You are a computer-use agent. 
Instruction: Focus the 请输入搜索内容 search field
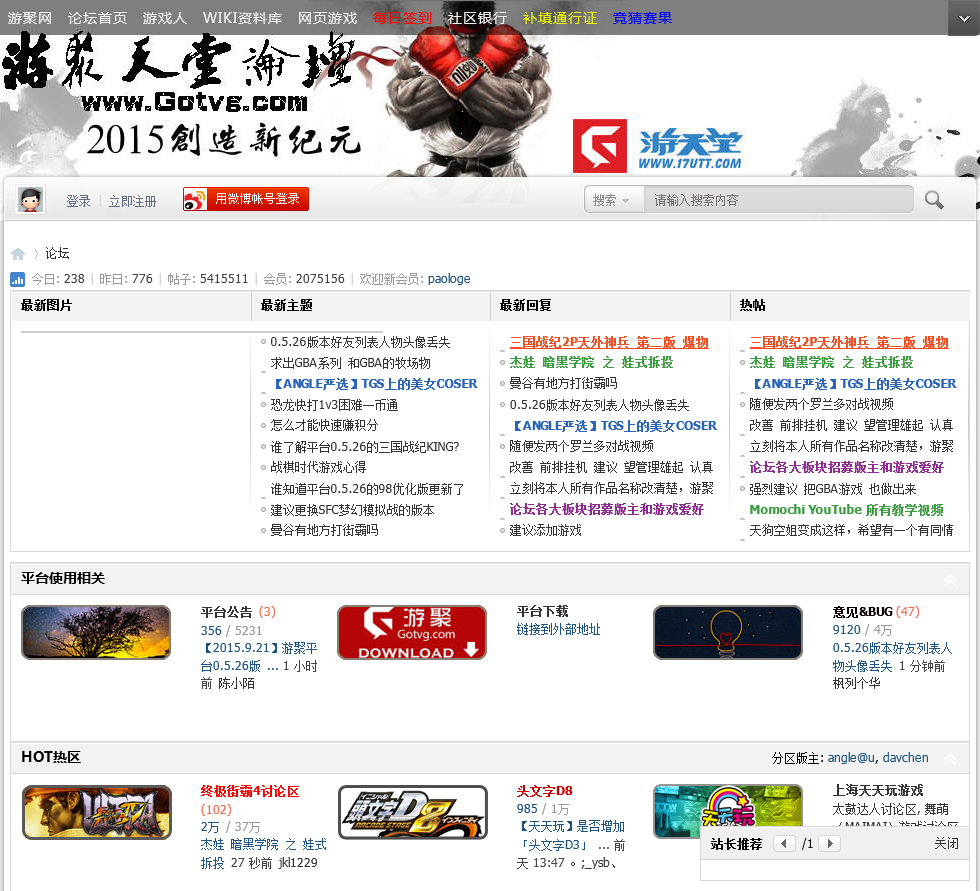(x=779, y=200)
